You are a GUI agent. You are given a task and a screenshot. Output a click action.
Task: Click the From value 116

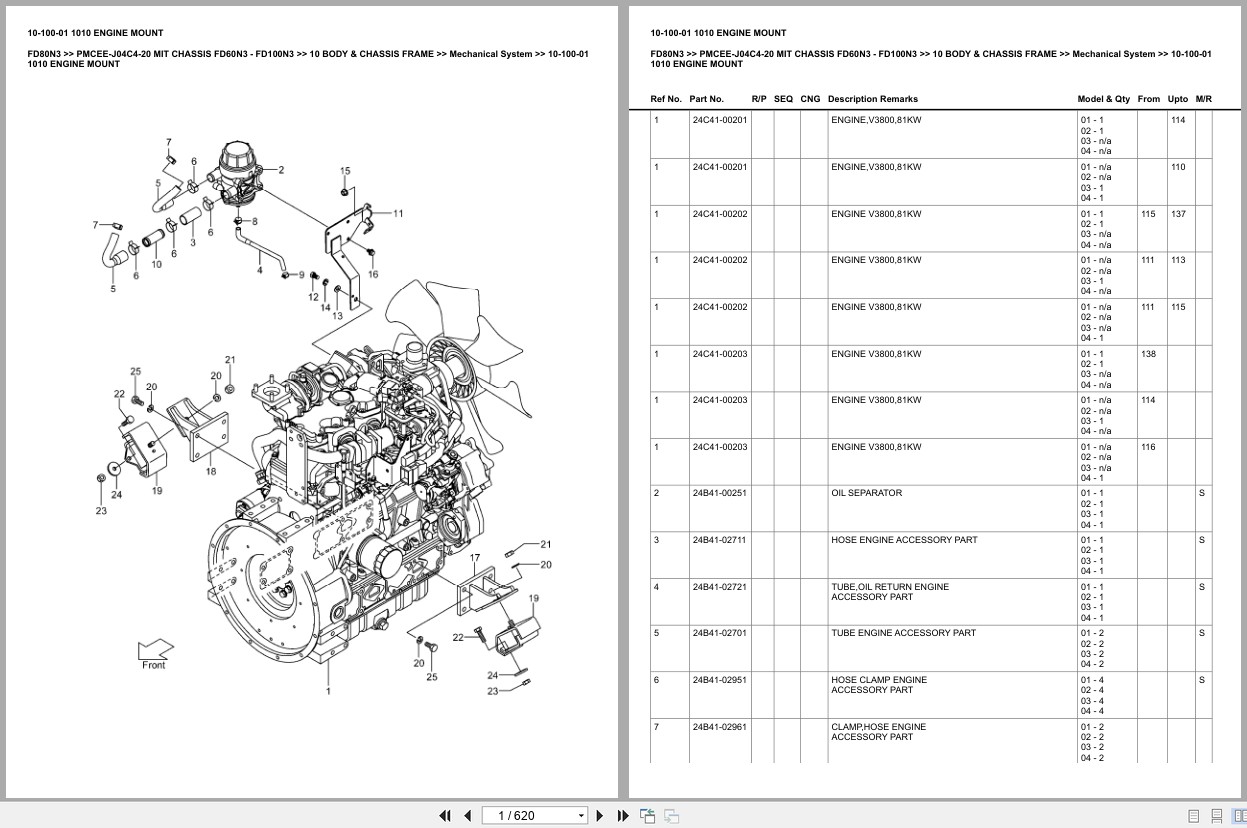click(x=1148, y=447)
